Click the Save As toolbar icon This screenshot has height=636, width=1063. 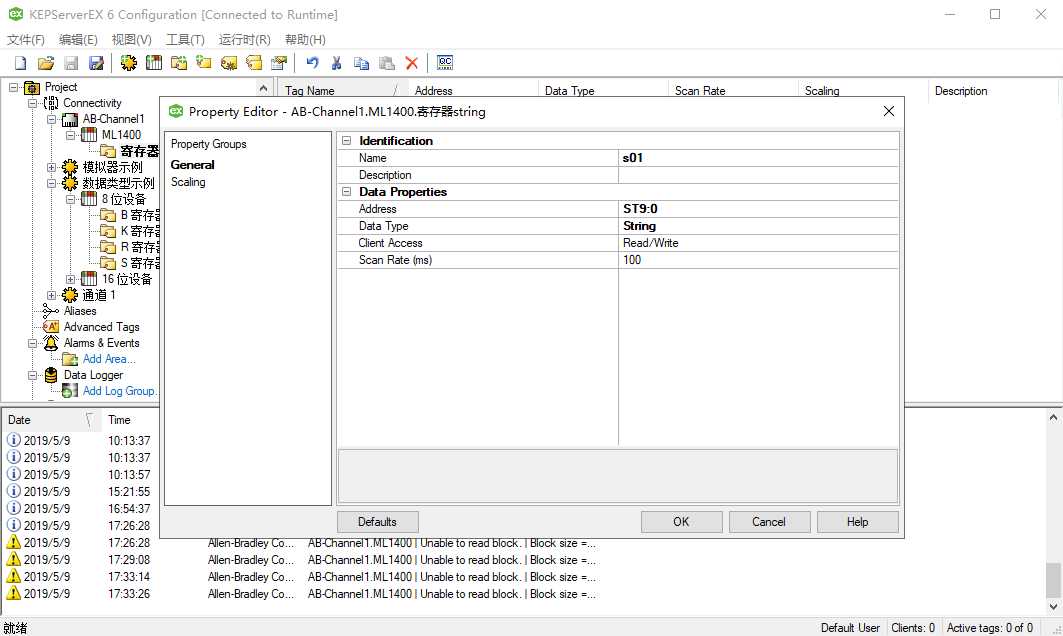click(96, 63)
